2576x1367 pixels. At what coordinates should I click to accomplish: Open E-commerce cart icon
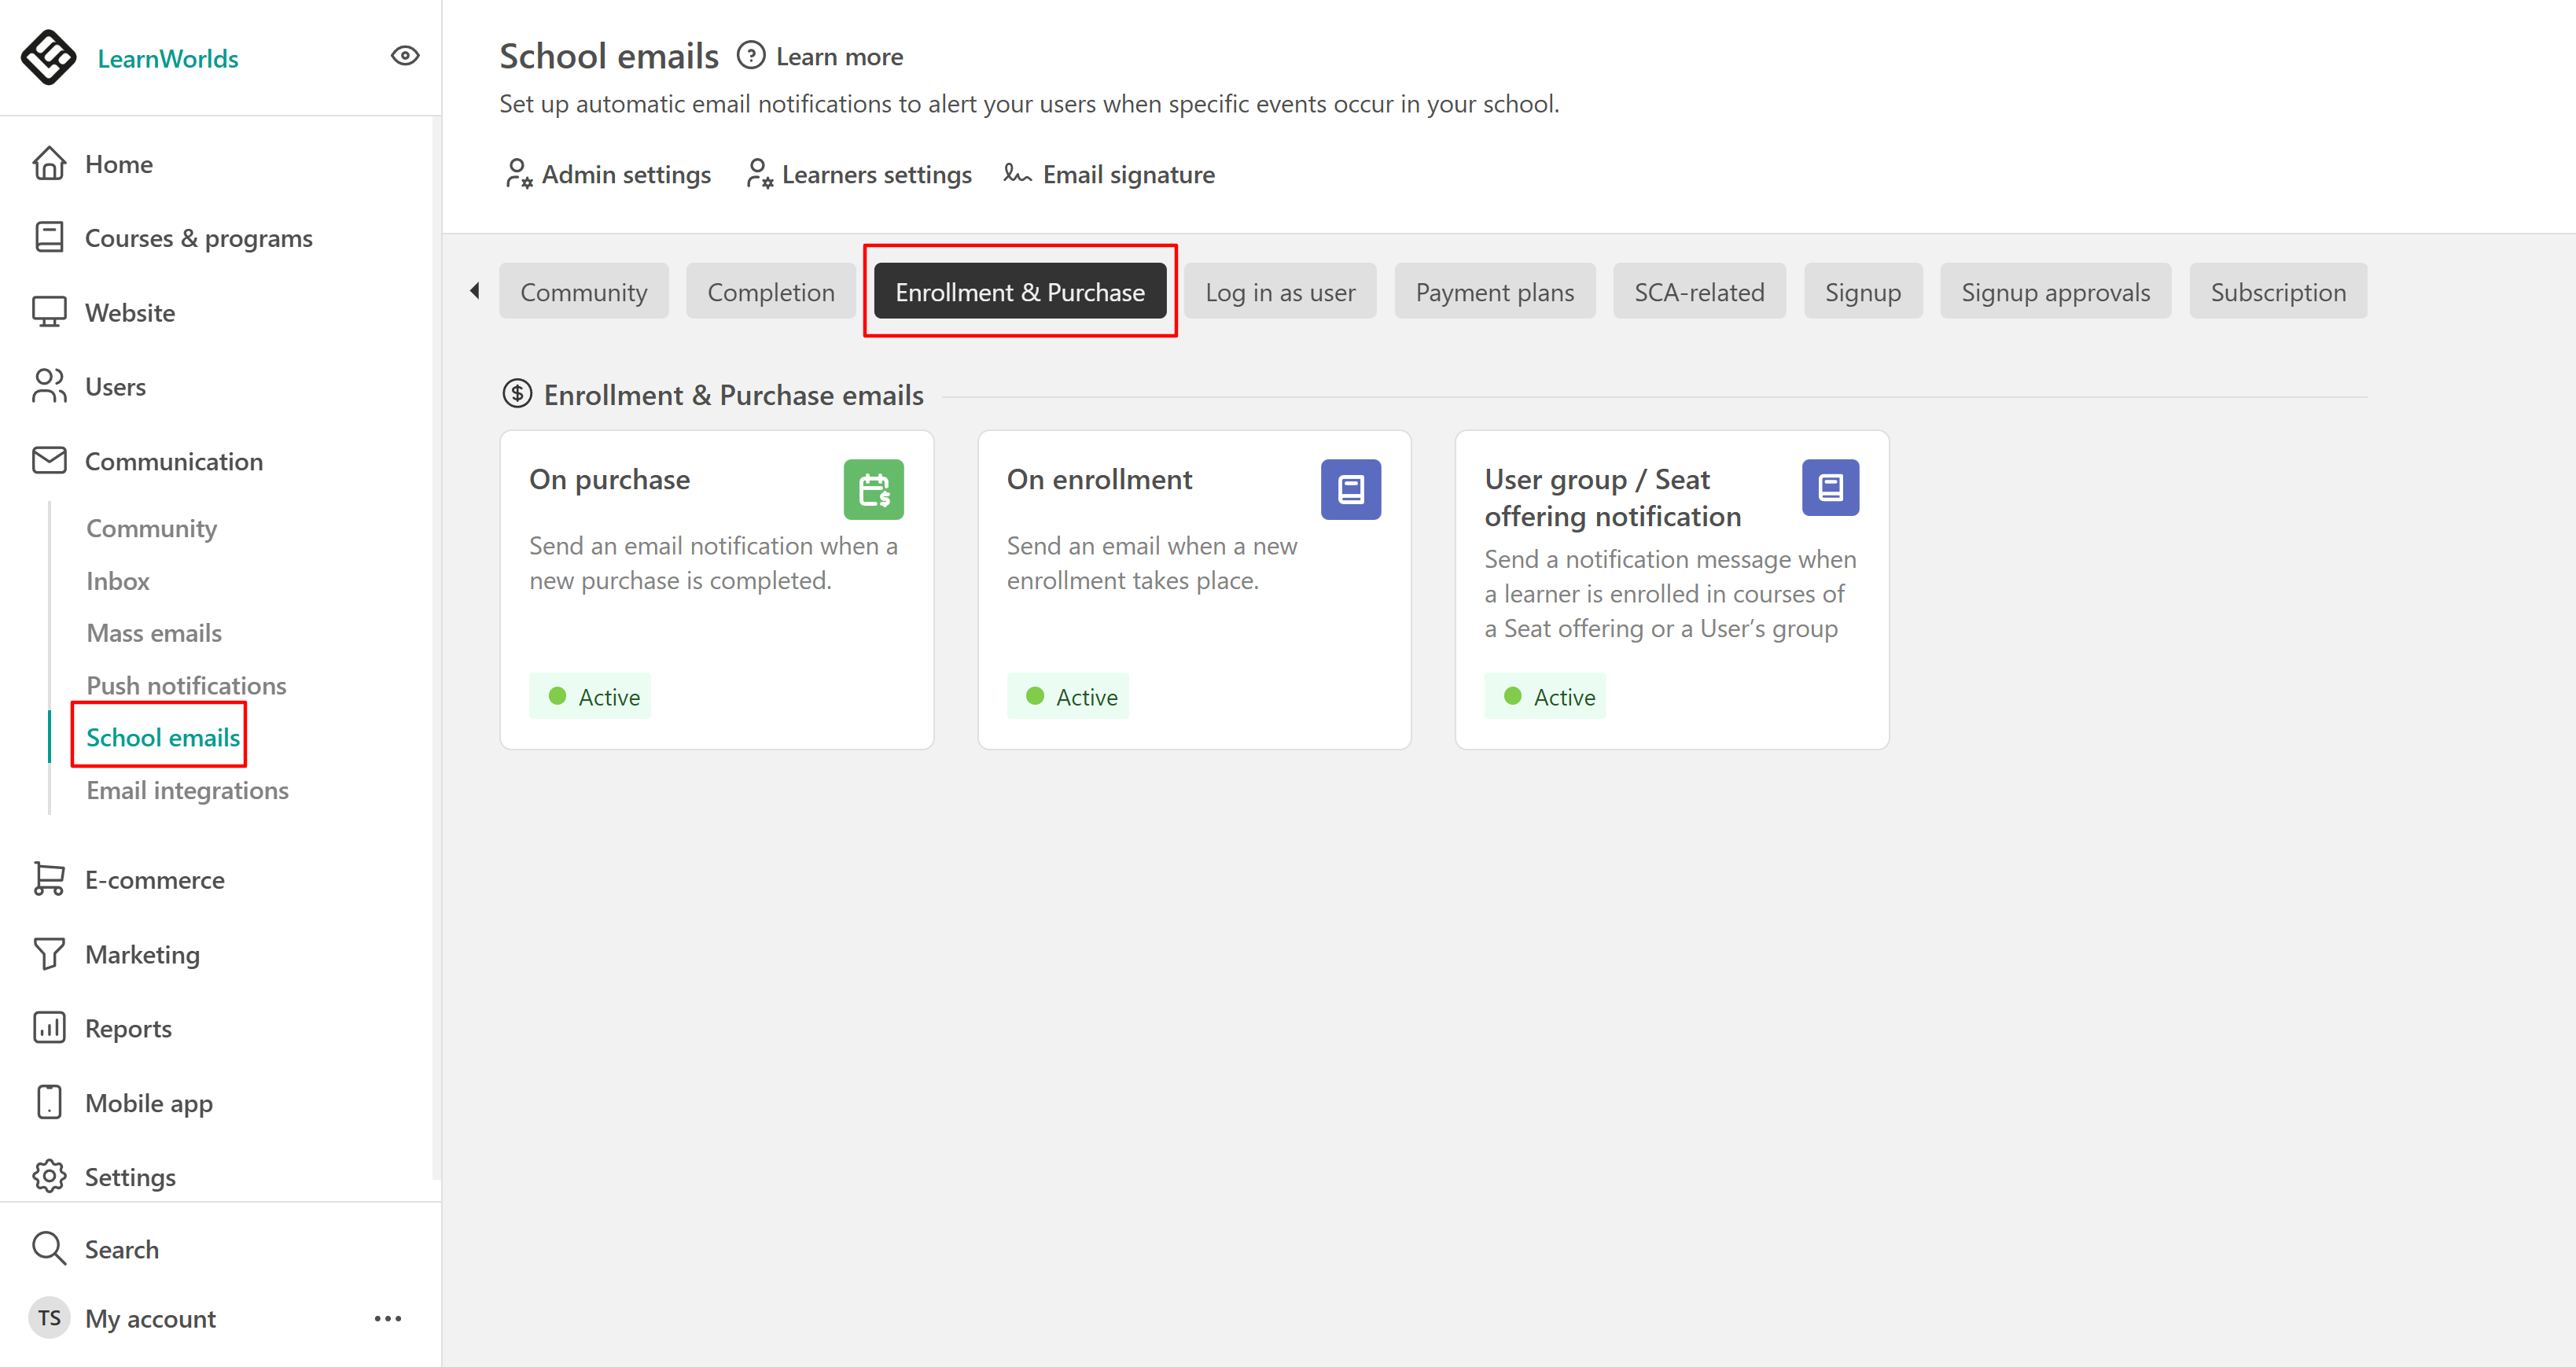click(49, 879)
